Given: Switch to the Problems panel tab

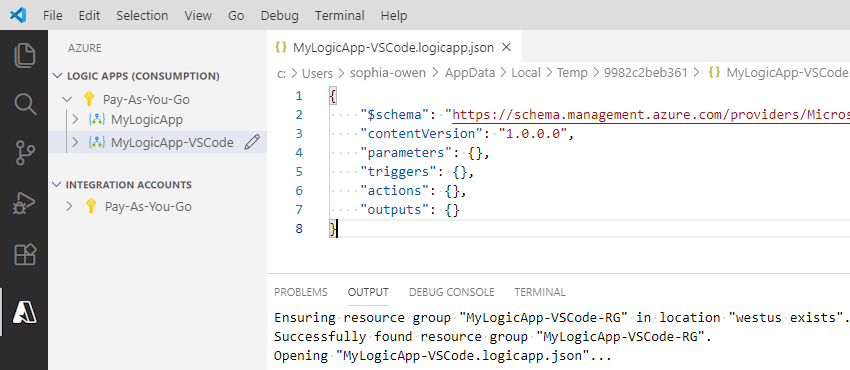Looking at the screenshot, I should [301, 292].
